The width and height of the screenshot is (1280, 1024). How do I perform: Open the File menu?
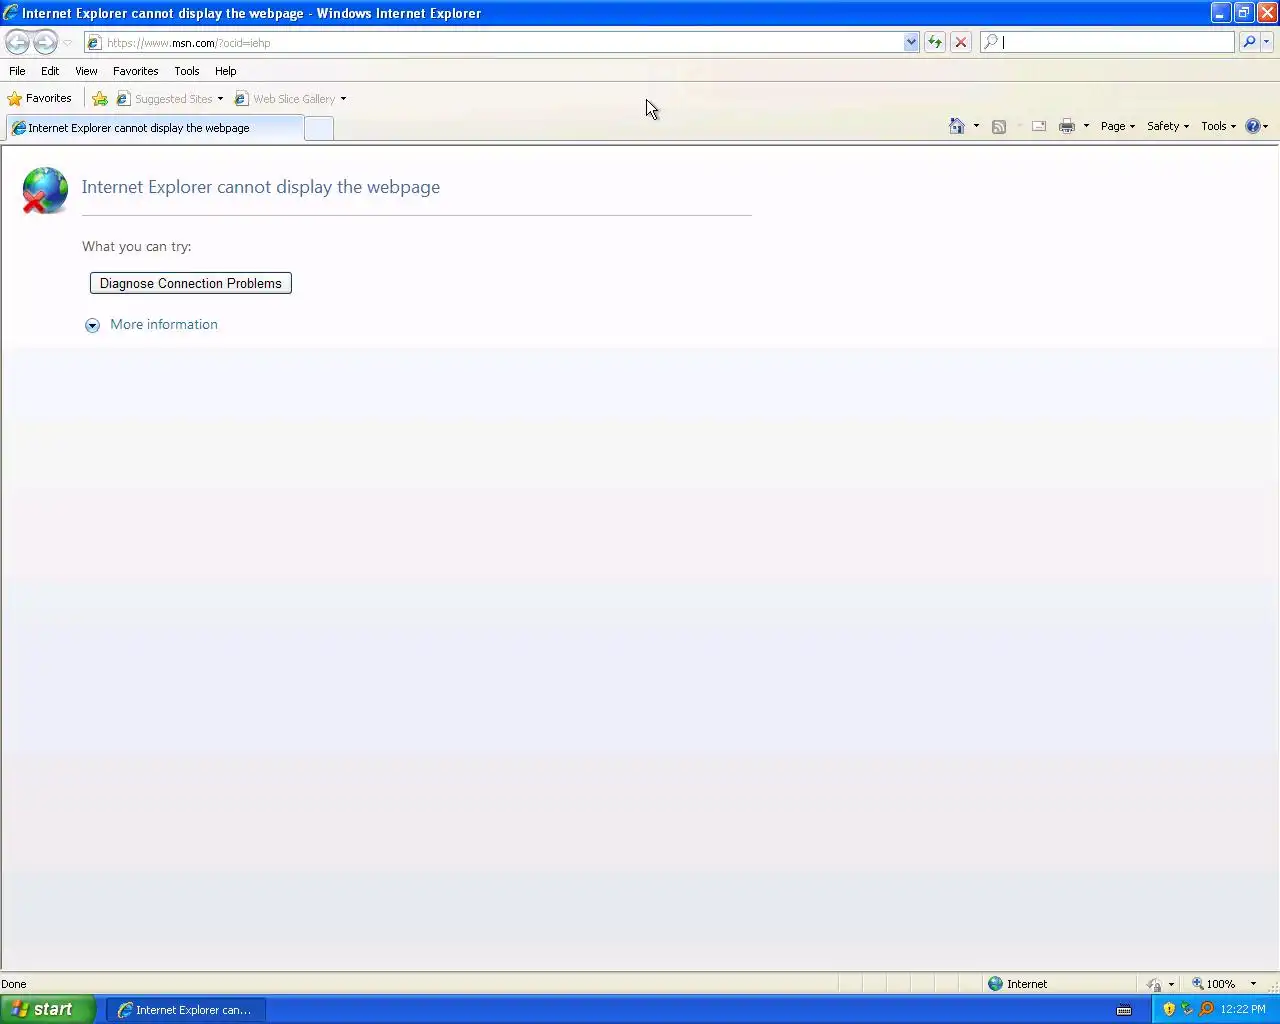(17, 71)
